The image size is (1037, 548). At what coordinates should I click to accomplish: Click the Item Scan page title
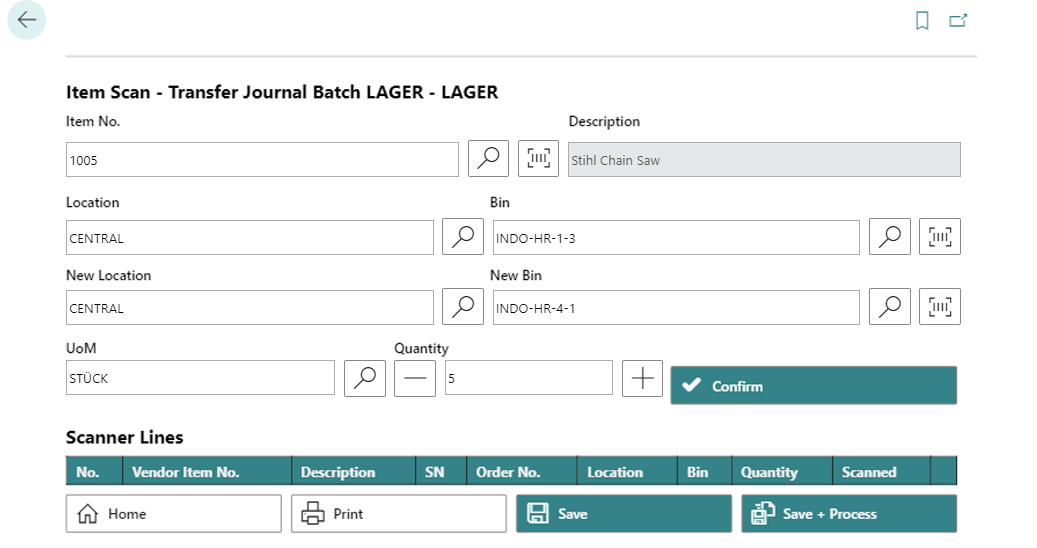click(282, 92)
